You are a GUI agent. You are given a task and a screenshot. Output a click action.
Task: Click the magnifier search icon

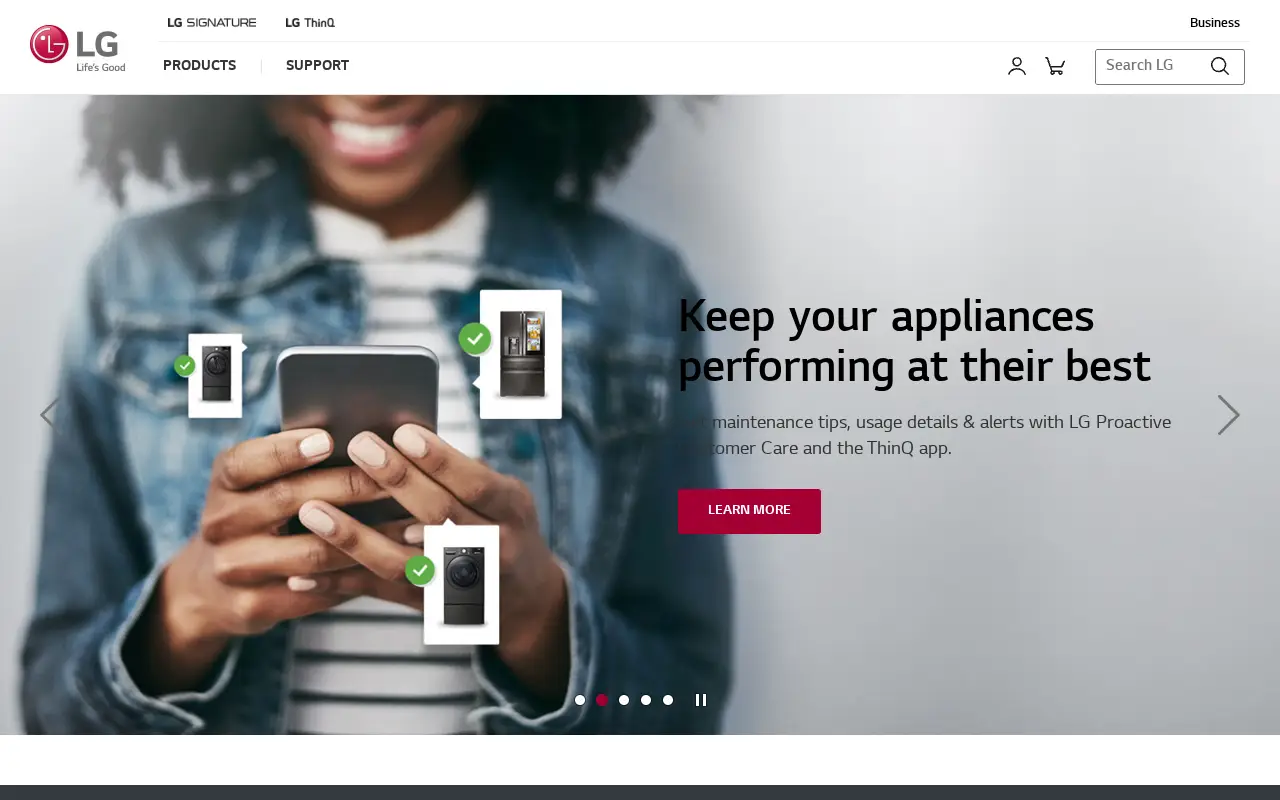(1220, 66)
